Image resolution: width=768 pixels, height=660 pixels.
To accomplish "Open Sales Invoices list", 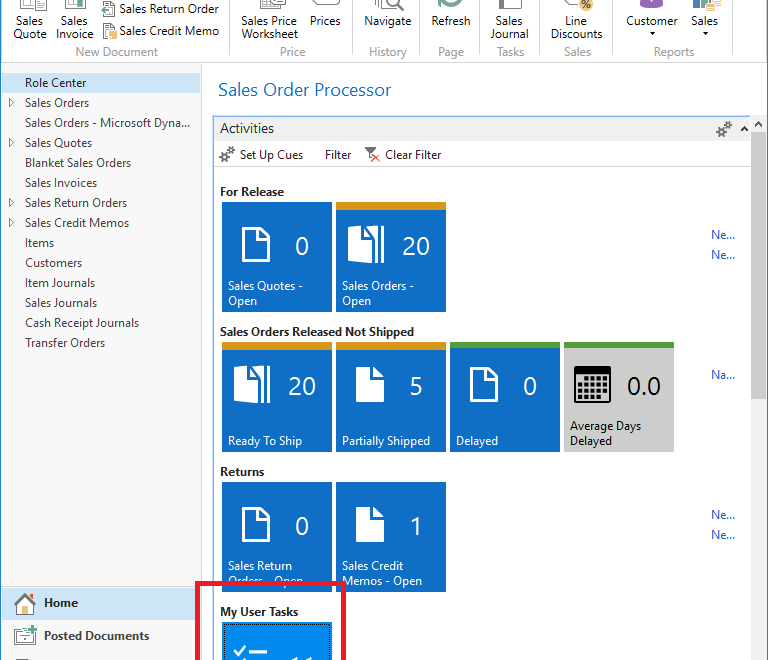I will [61, 183].
